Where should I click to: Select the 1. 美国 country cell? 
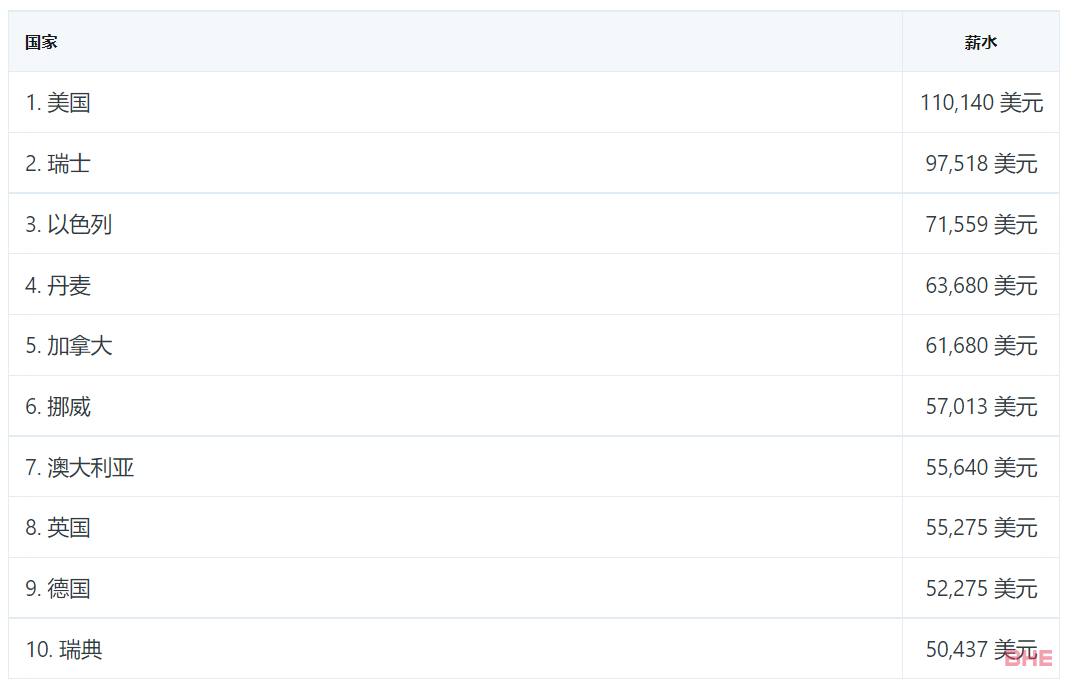point(58,103)
